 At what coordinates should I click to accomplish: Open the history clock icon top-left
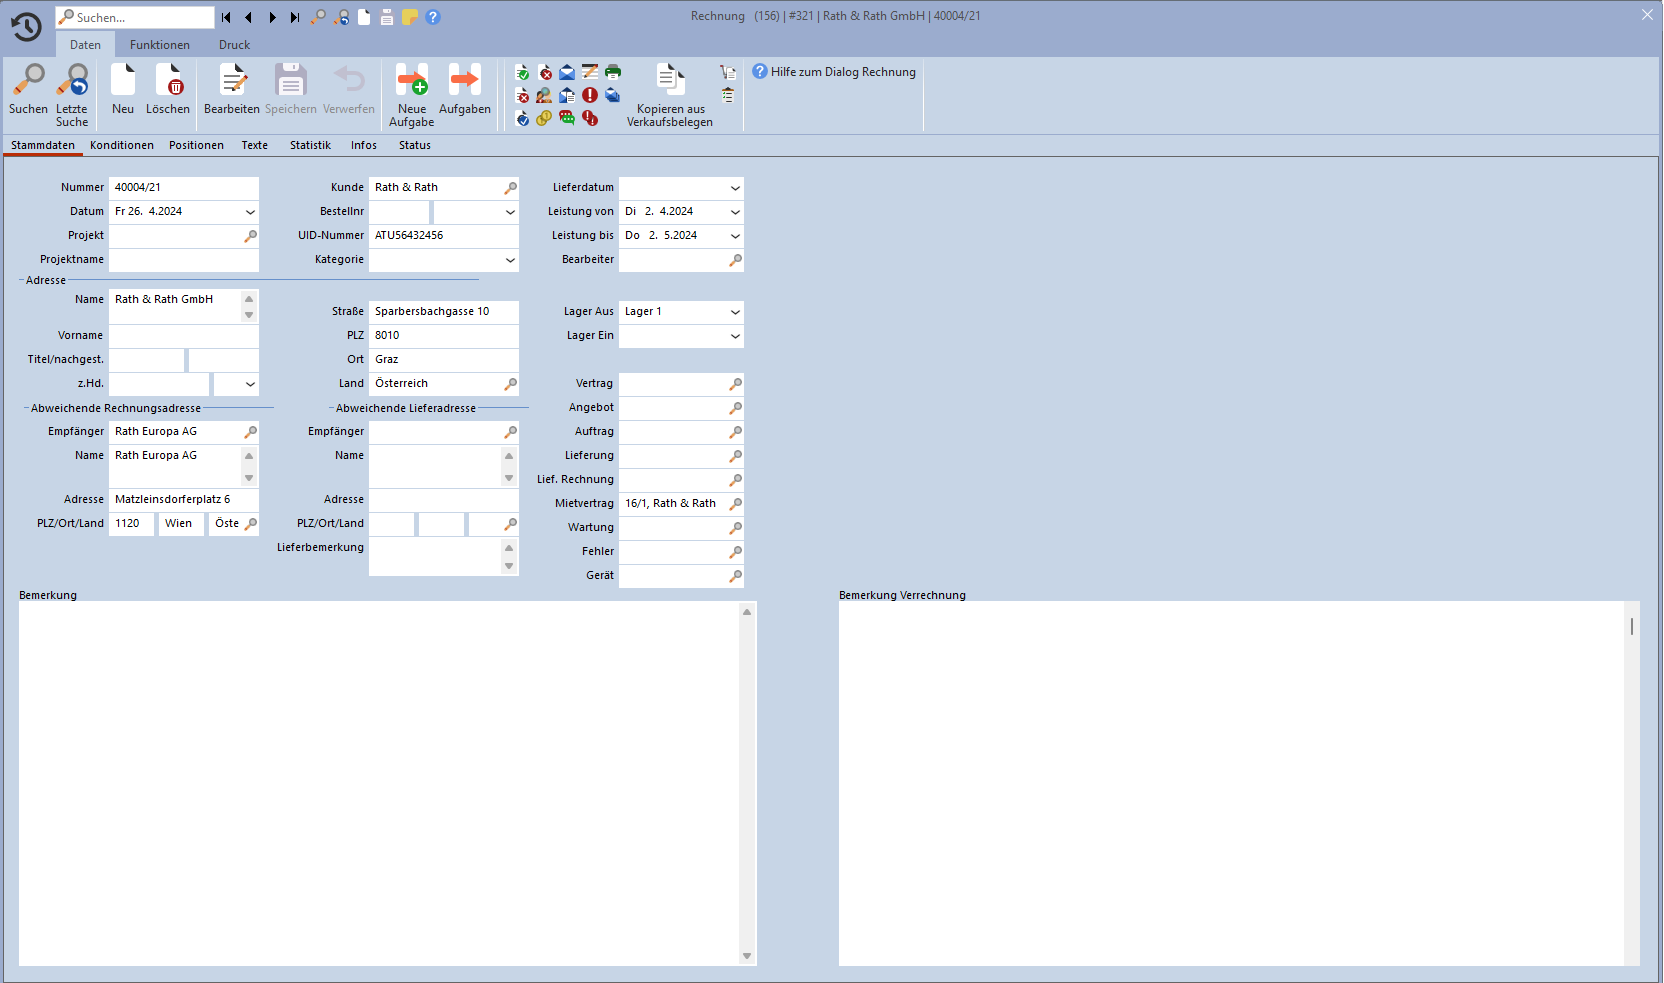26,27
